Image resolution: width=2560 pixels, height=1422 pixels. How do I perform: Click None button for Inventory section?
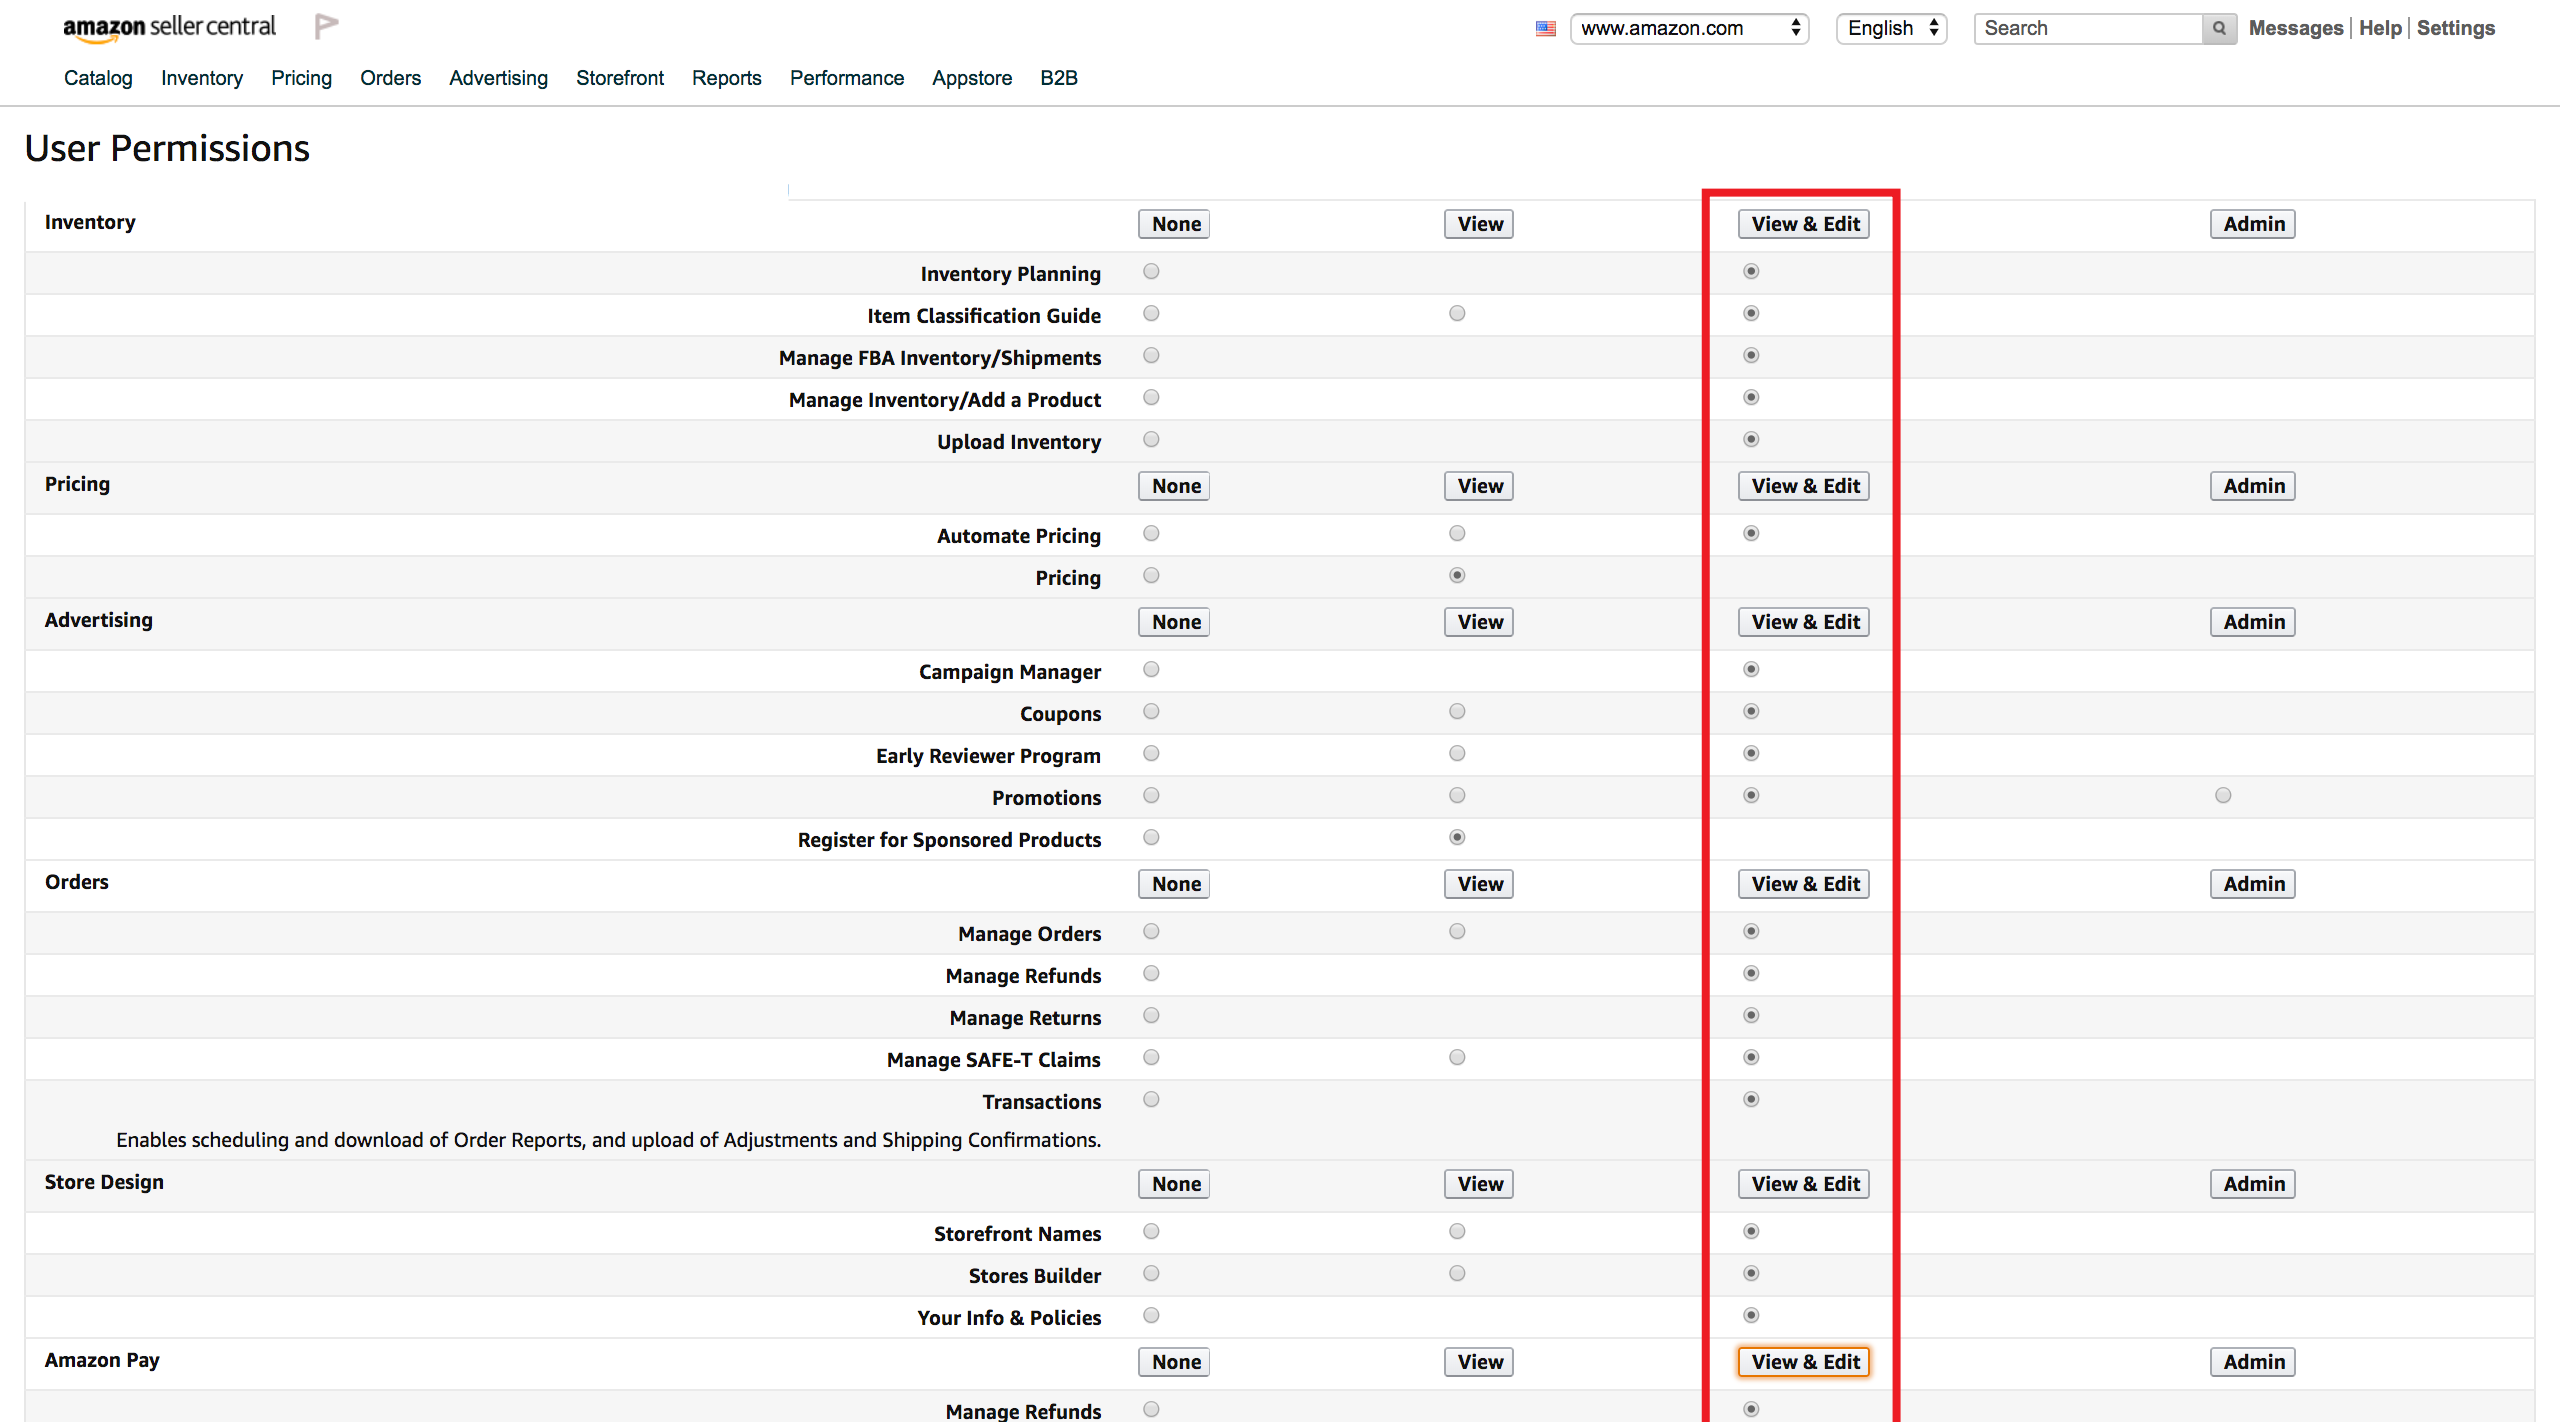click(1175, 224)
